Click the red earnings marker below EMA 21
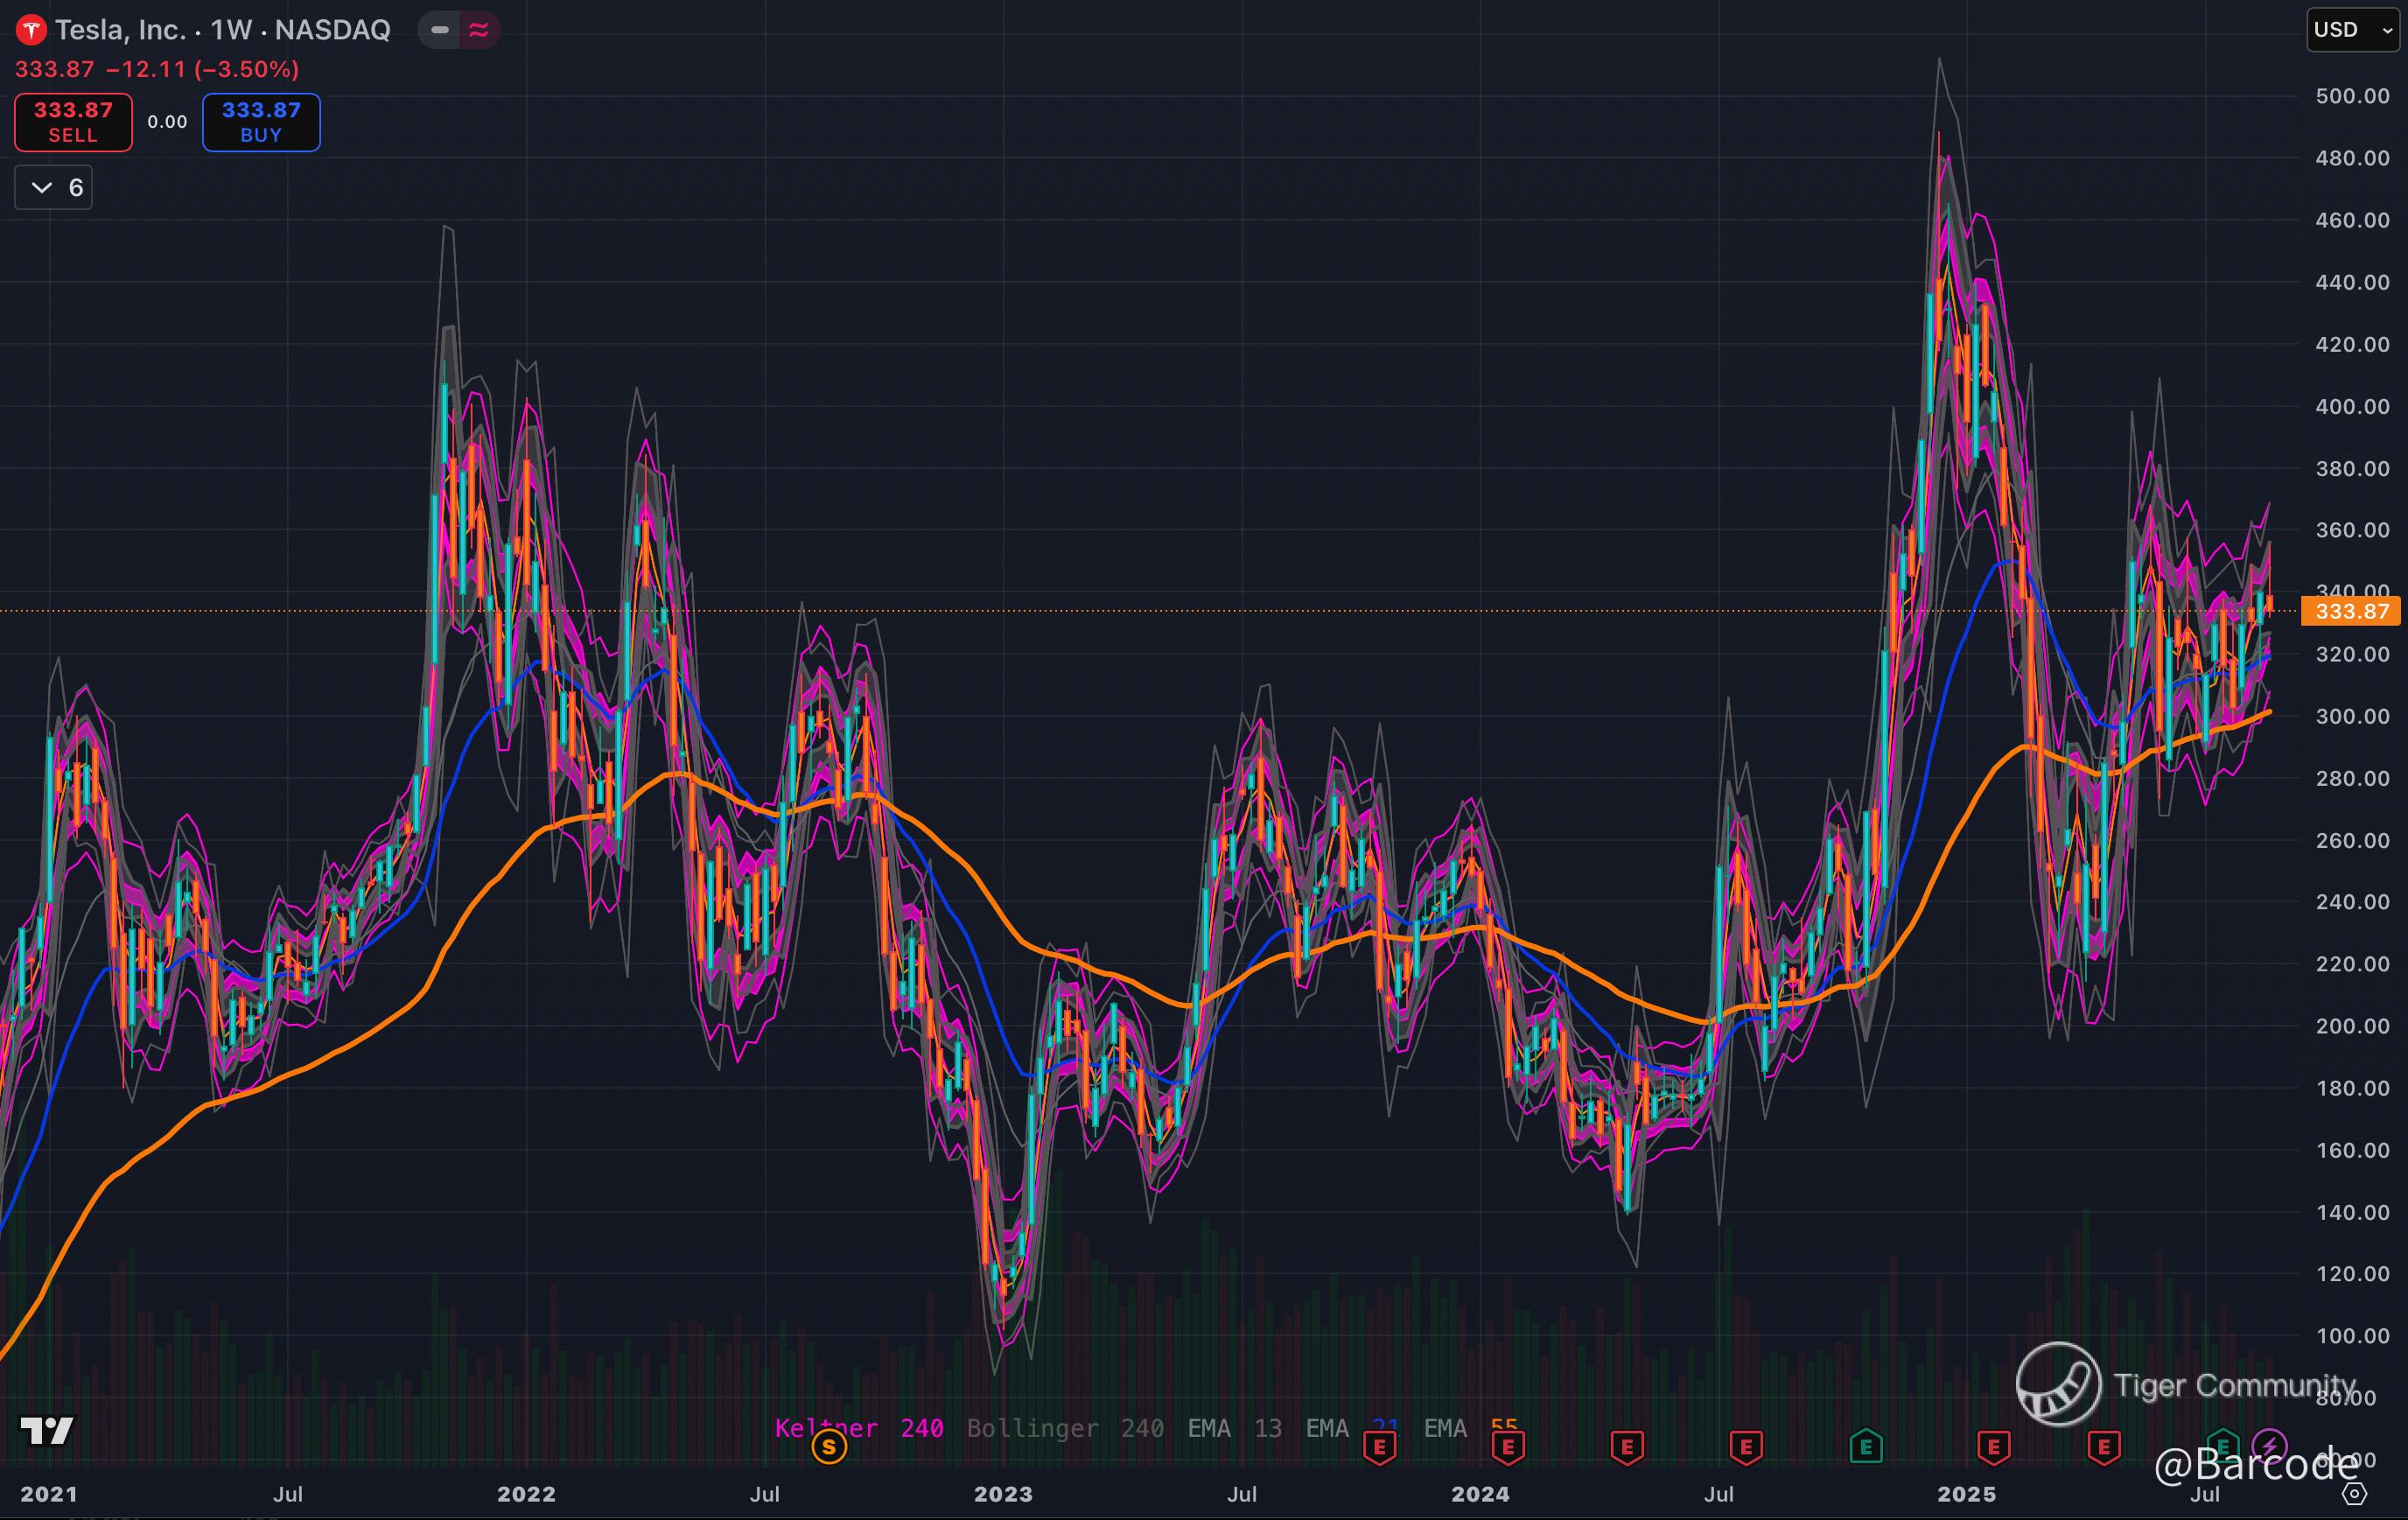This screenshot has height=1520, width=2408. pos(1380,1446)
